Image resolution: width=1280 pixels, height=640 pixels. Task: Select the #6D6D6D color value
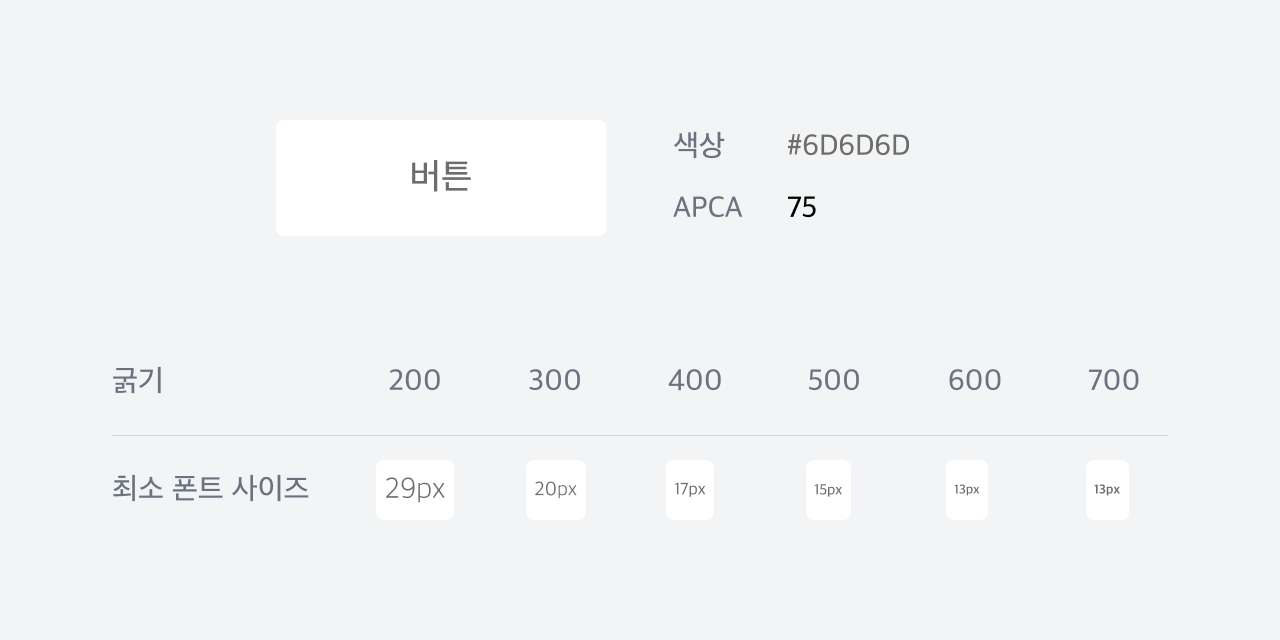coord(848,146)
